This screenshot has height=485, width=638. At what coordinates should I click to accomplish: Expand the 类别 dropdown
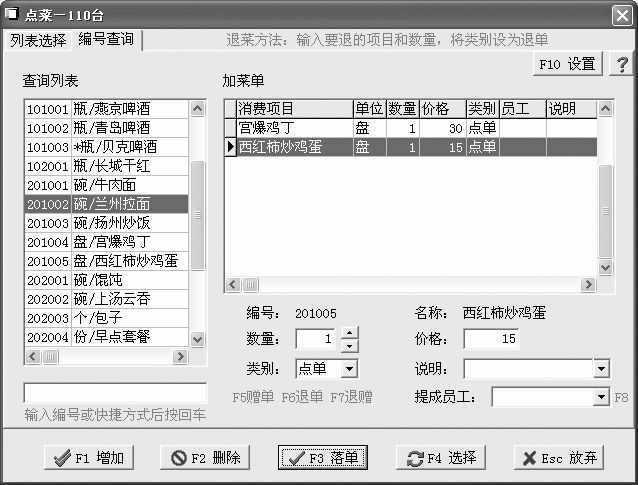click(x=349, y=369)
